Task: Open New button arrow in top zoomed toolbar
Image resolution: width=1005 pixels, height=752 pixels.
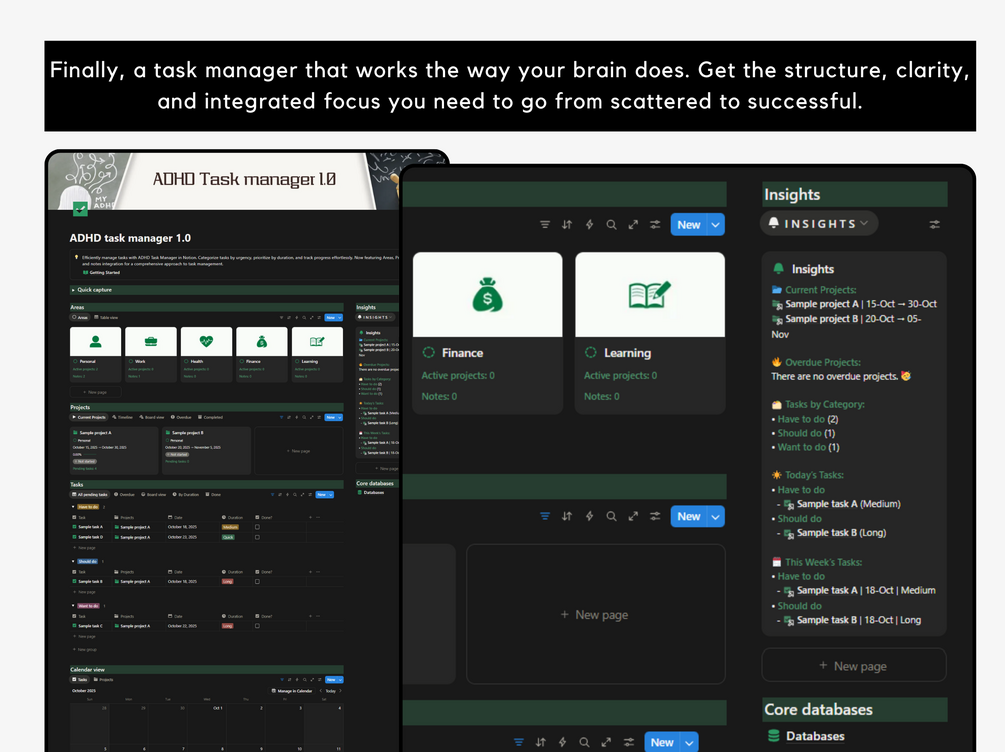Action: pos(715,224)
